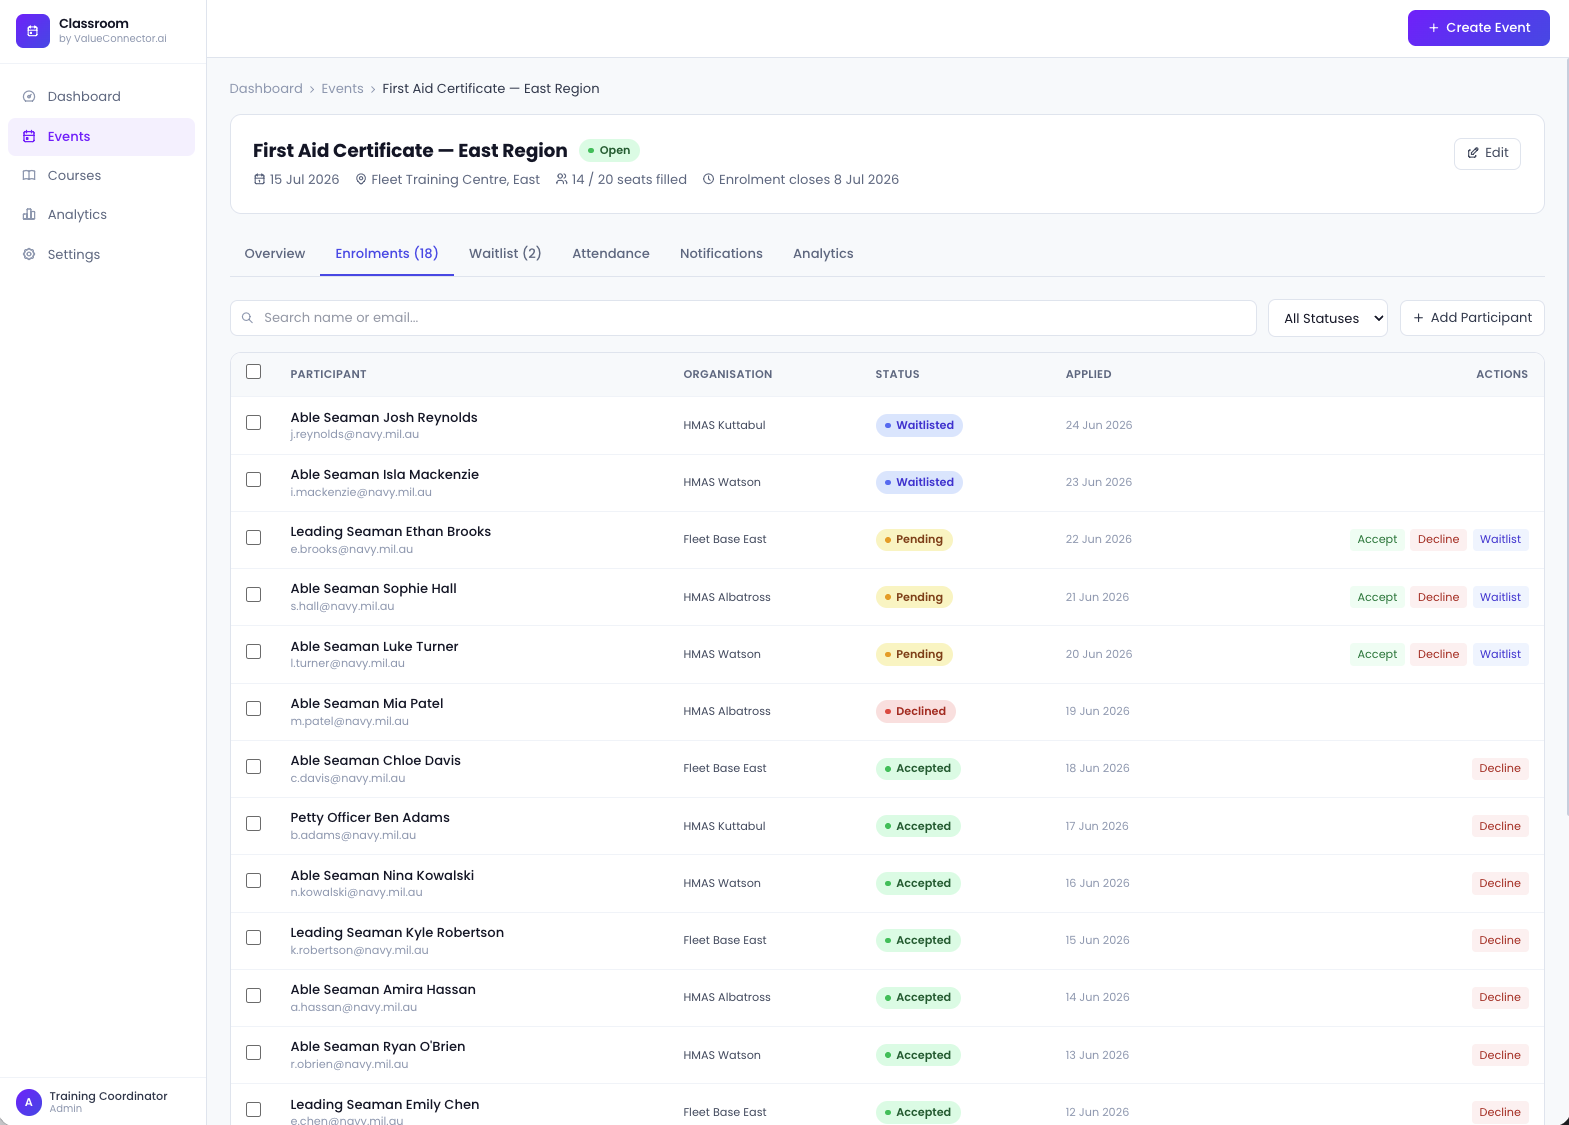This screenshot has width=1569, height=1125.
Task: Select the checkbox for Josh Reynolds
Action: point(254,423)
